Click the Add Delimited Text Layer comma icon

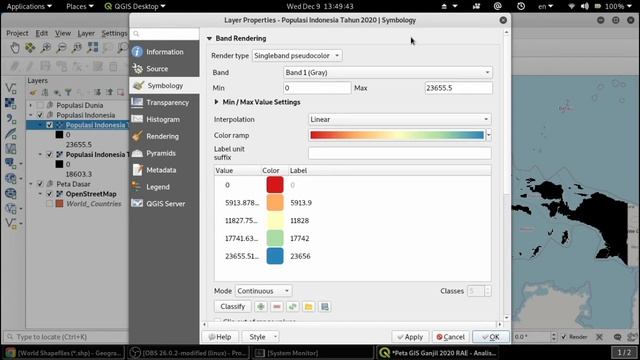point(11,119)
